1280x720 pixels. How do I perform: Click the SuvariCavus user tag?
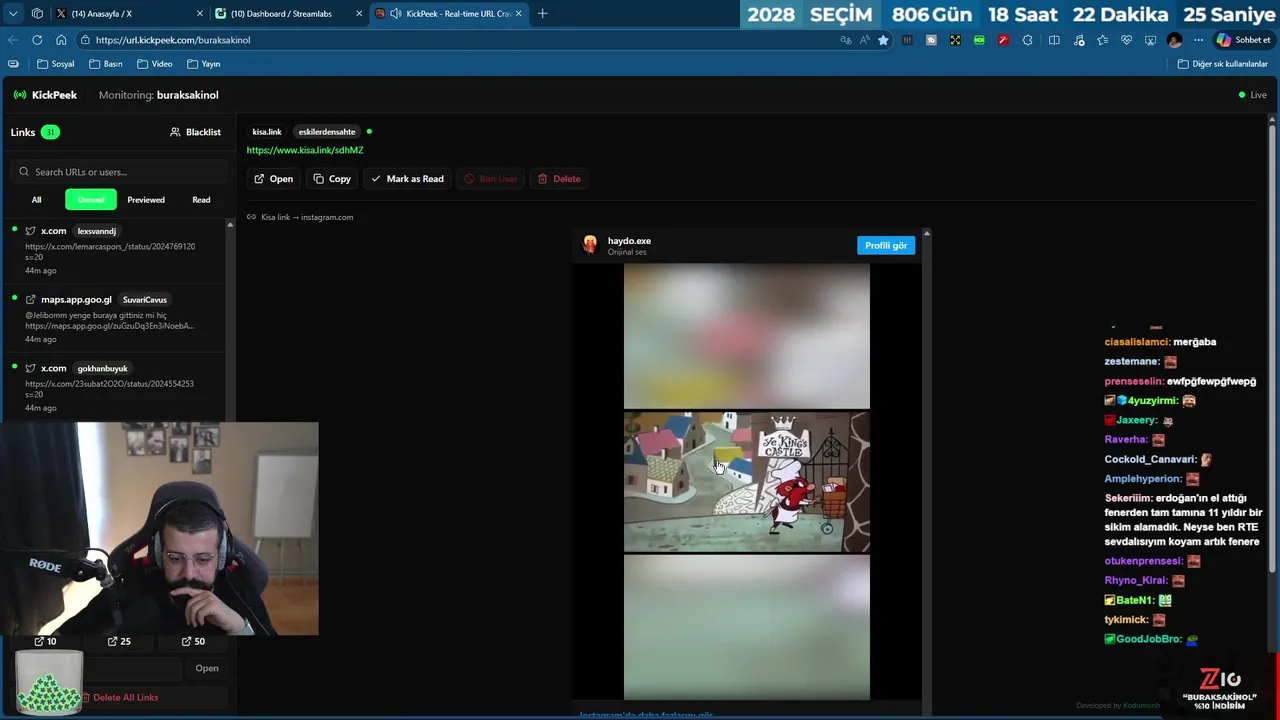[x=145, y=300]
